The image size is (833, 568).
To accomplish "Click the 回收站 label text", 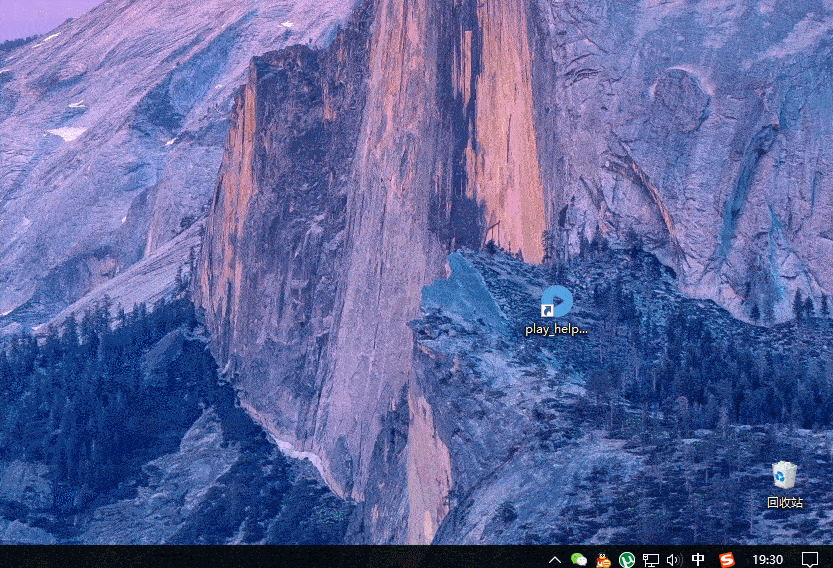I will click(x=785, y=502).
